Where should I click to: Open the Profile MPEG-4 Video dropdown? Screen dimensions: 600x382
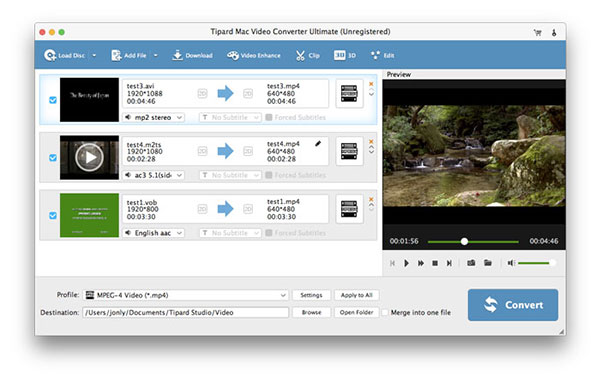click(x=186, y=295)
